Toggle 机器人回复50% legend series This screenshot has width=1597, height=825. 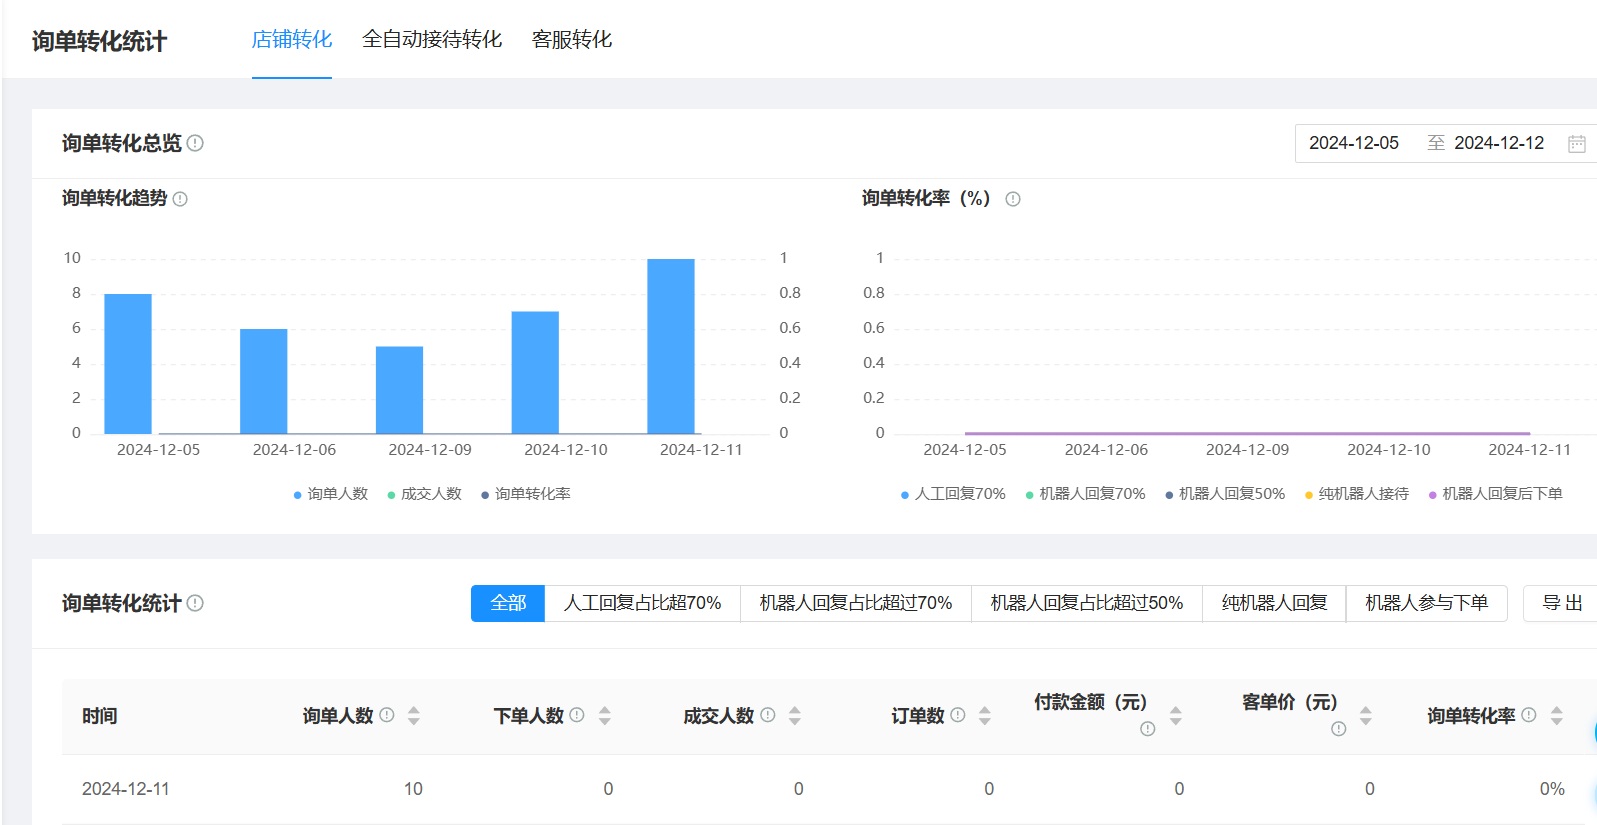point(1225,494)
